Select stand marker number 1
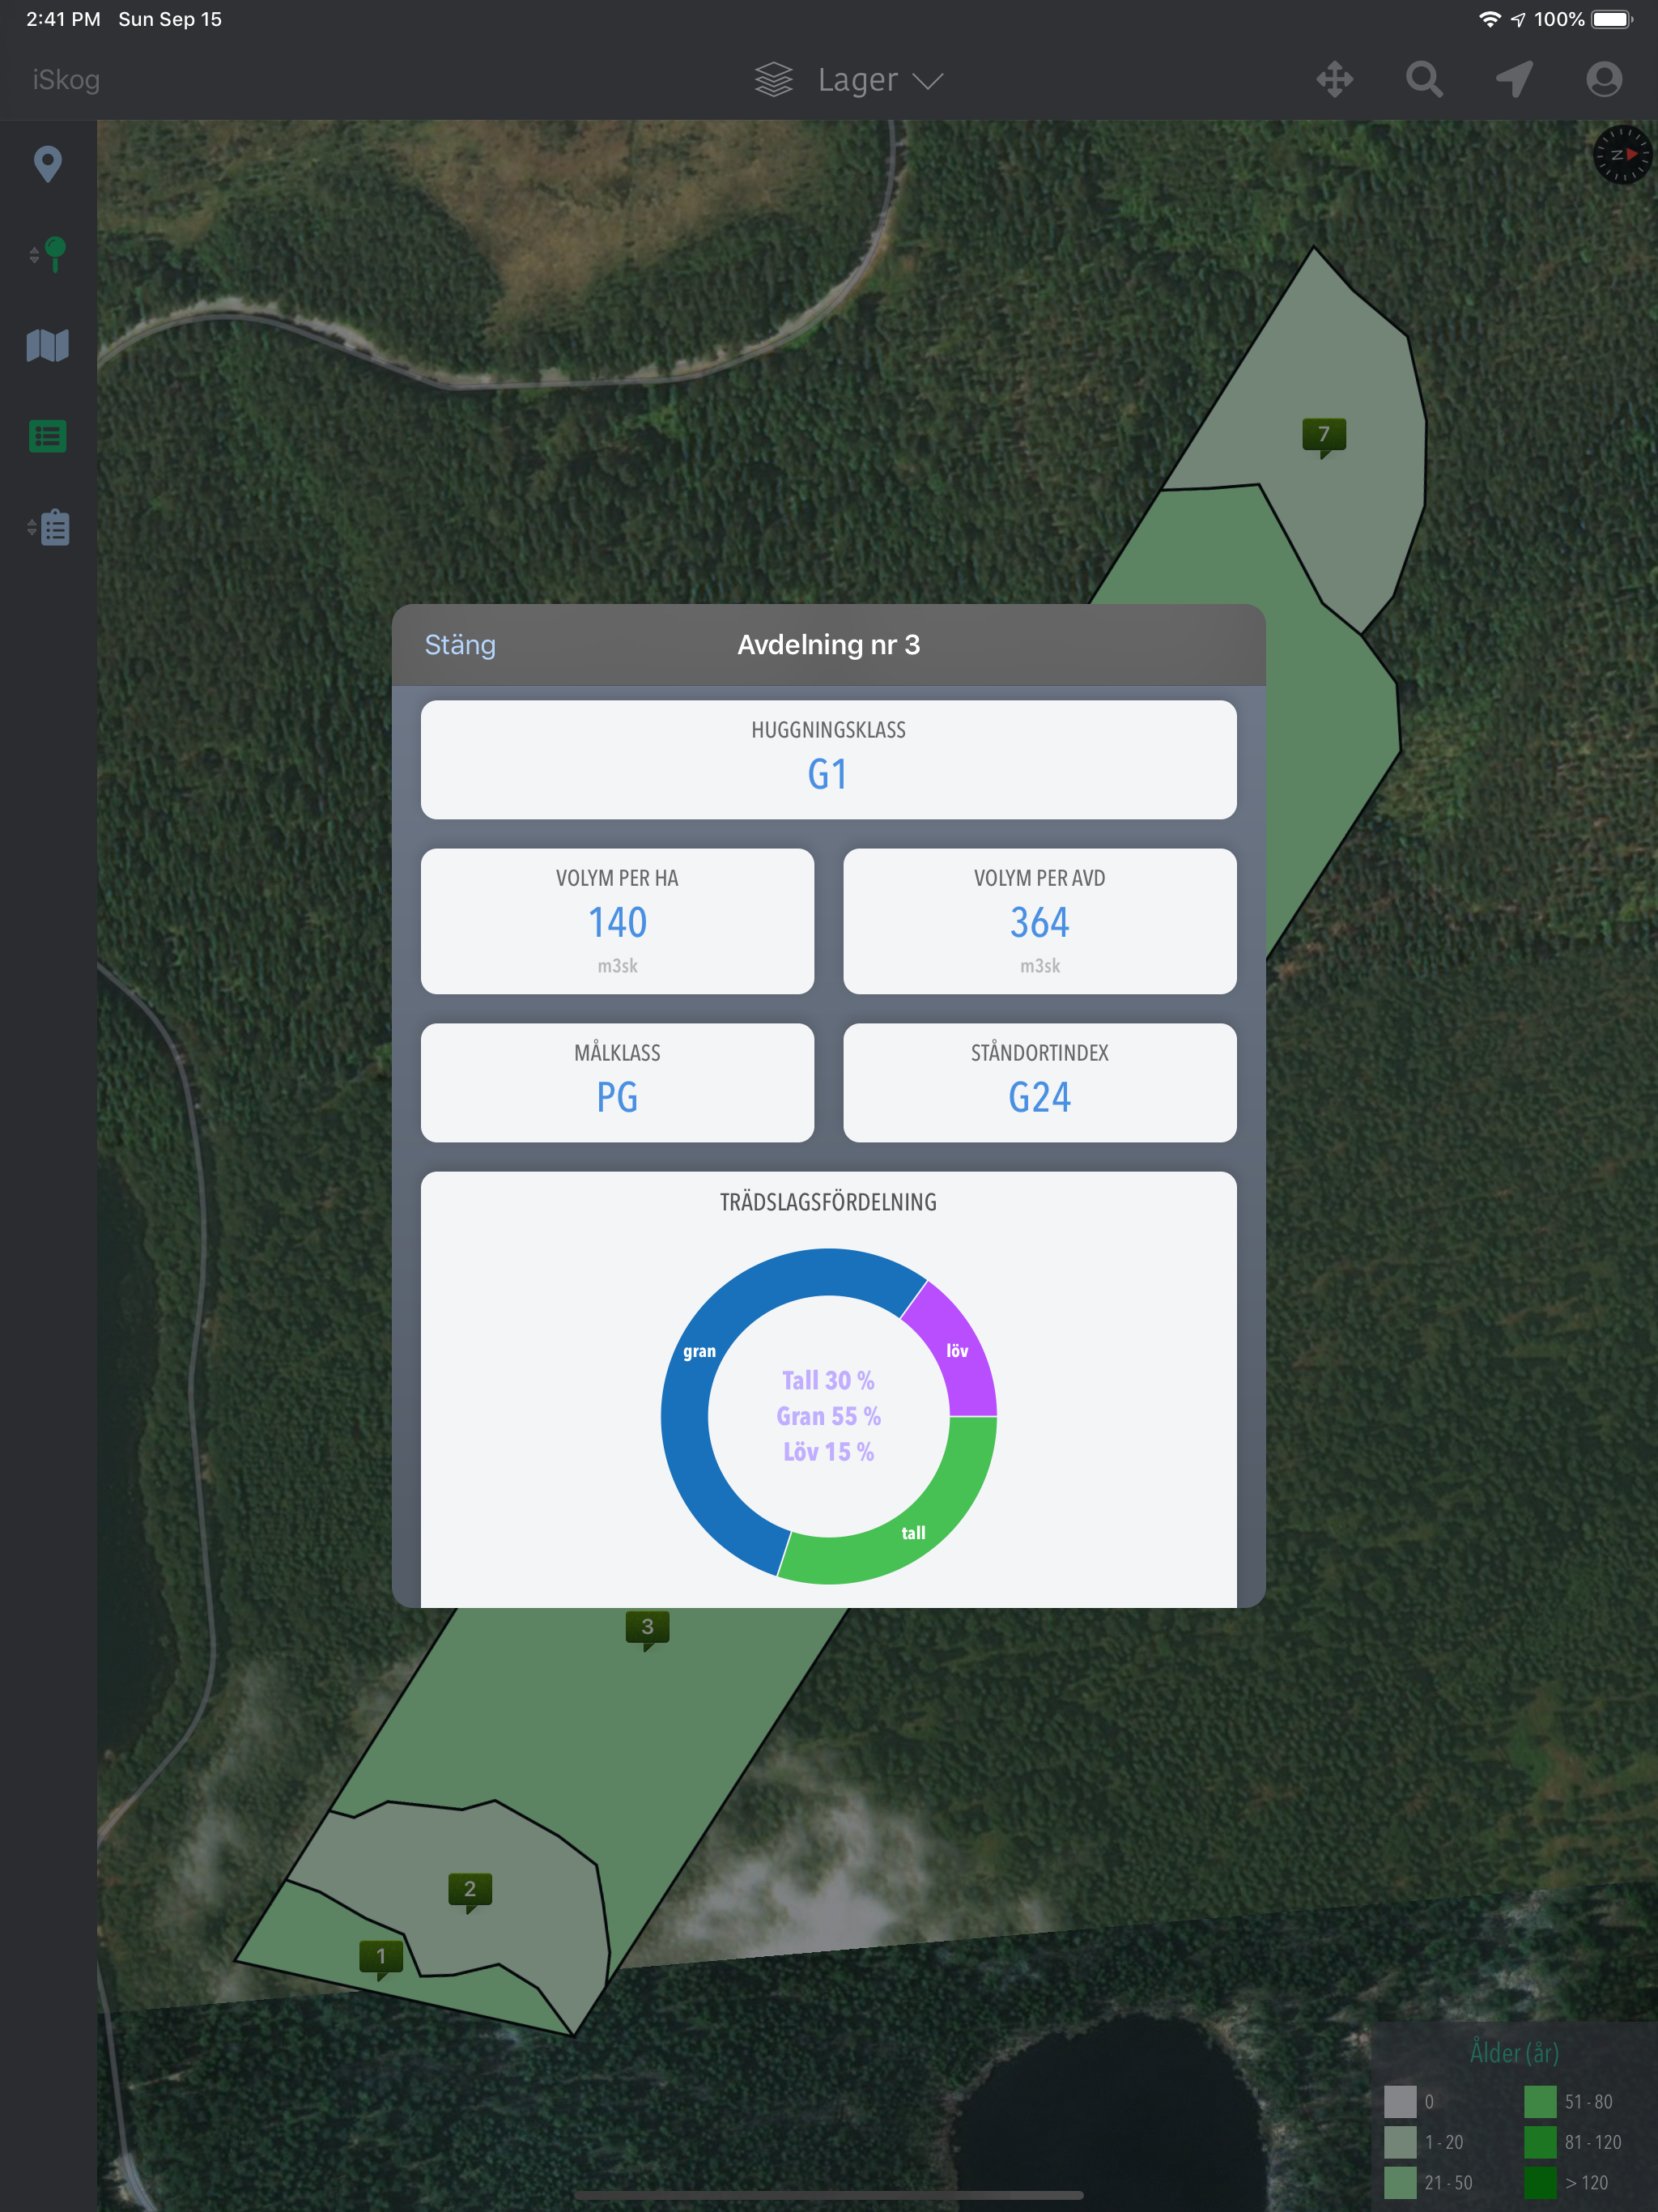Screen dimensions: 1658x2212 pos(381,1958)
